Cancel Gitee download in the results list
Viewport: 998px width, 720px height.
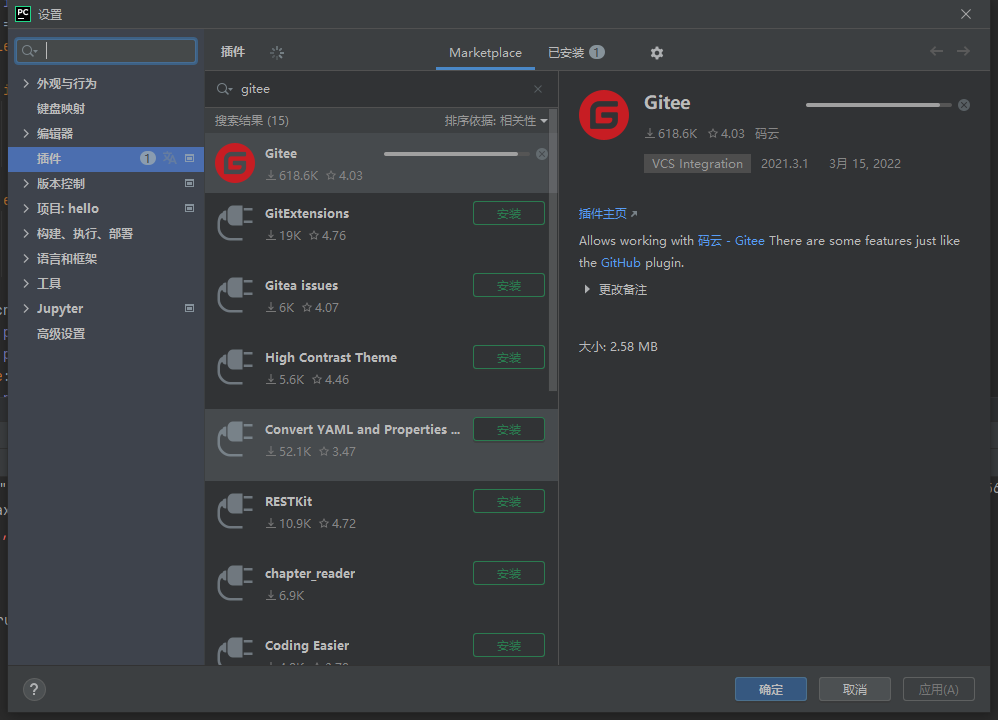tap(542, 154)
